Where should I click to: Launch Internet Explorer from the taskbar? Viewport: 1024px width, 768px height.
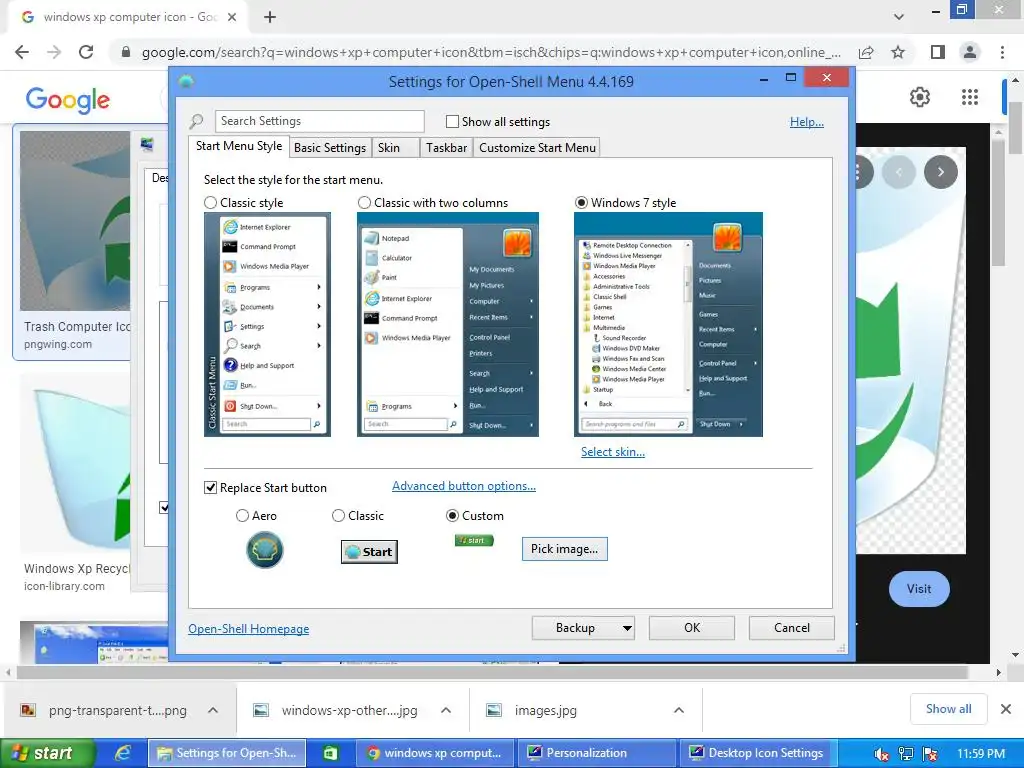point(123,753)
